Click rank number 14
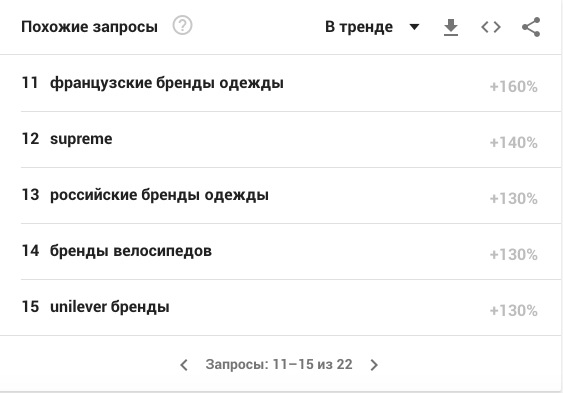Viewport: 563px width, 393px height. click(x=30, y=251)
